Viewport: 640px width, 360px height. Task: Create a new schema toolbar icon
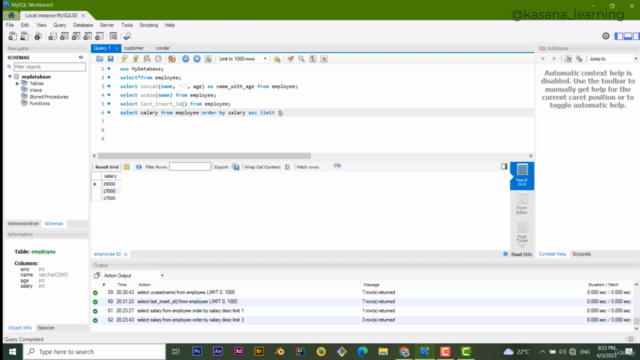tap(52, 36)
